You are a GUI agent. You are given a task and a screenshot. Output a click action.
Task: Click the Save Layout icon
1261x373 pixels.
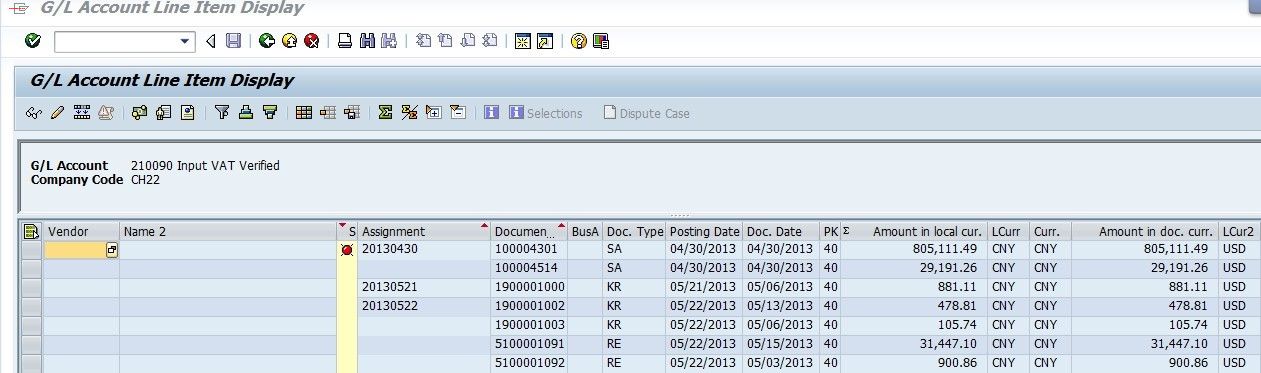pyautogui.click(x=351, y=113)
